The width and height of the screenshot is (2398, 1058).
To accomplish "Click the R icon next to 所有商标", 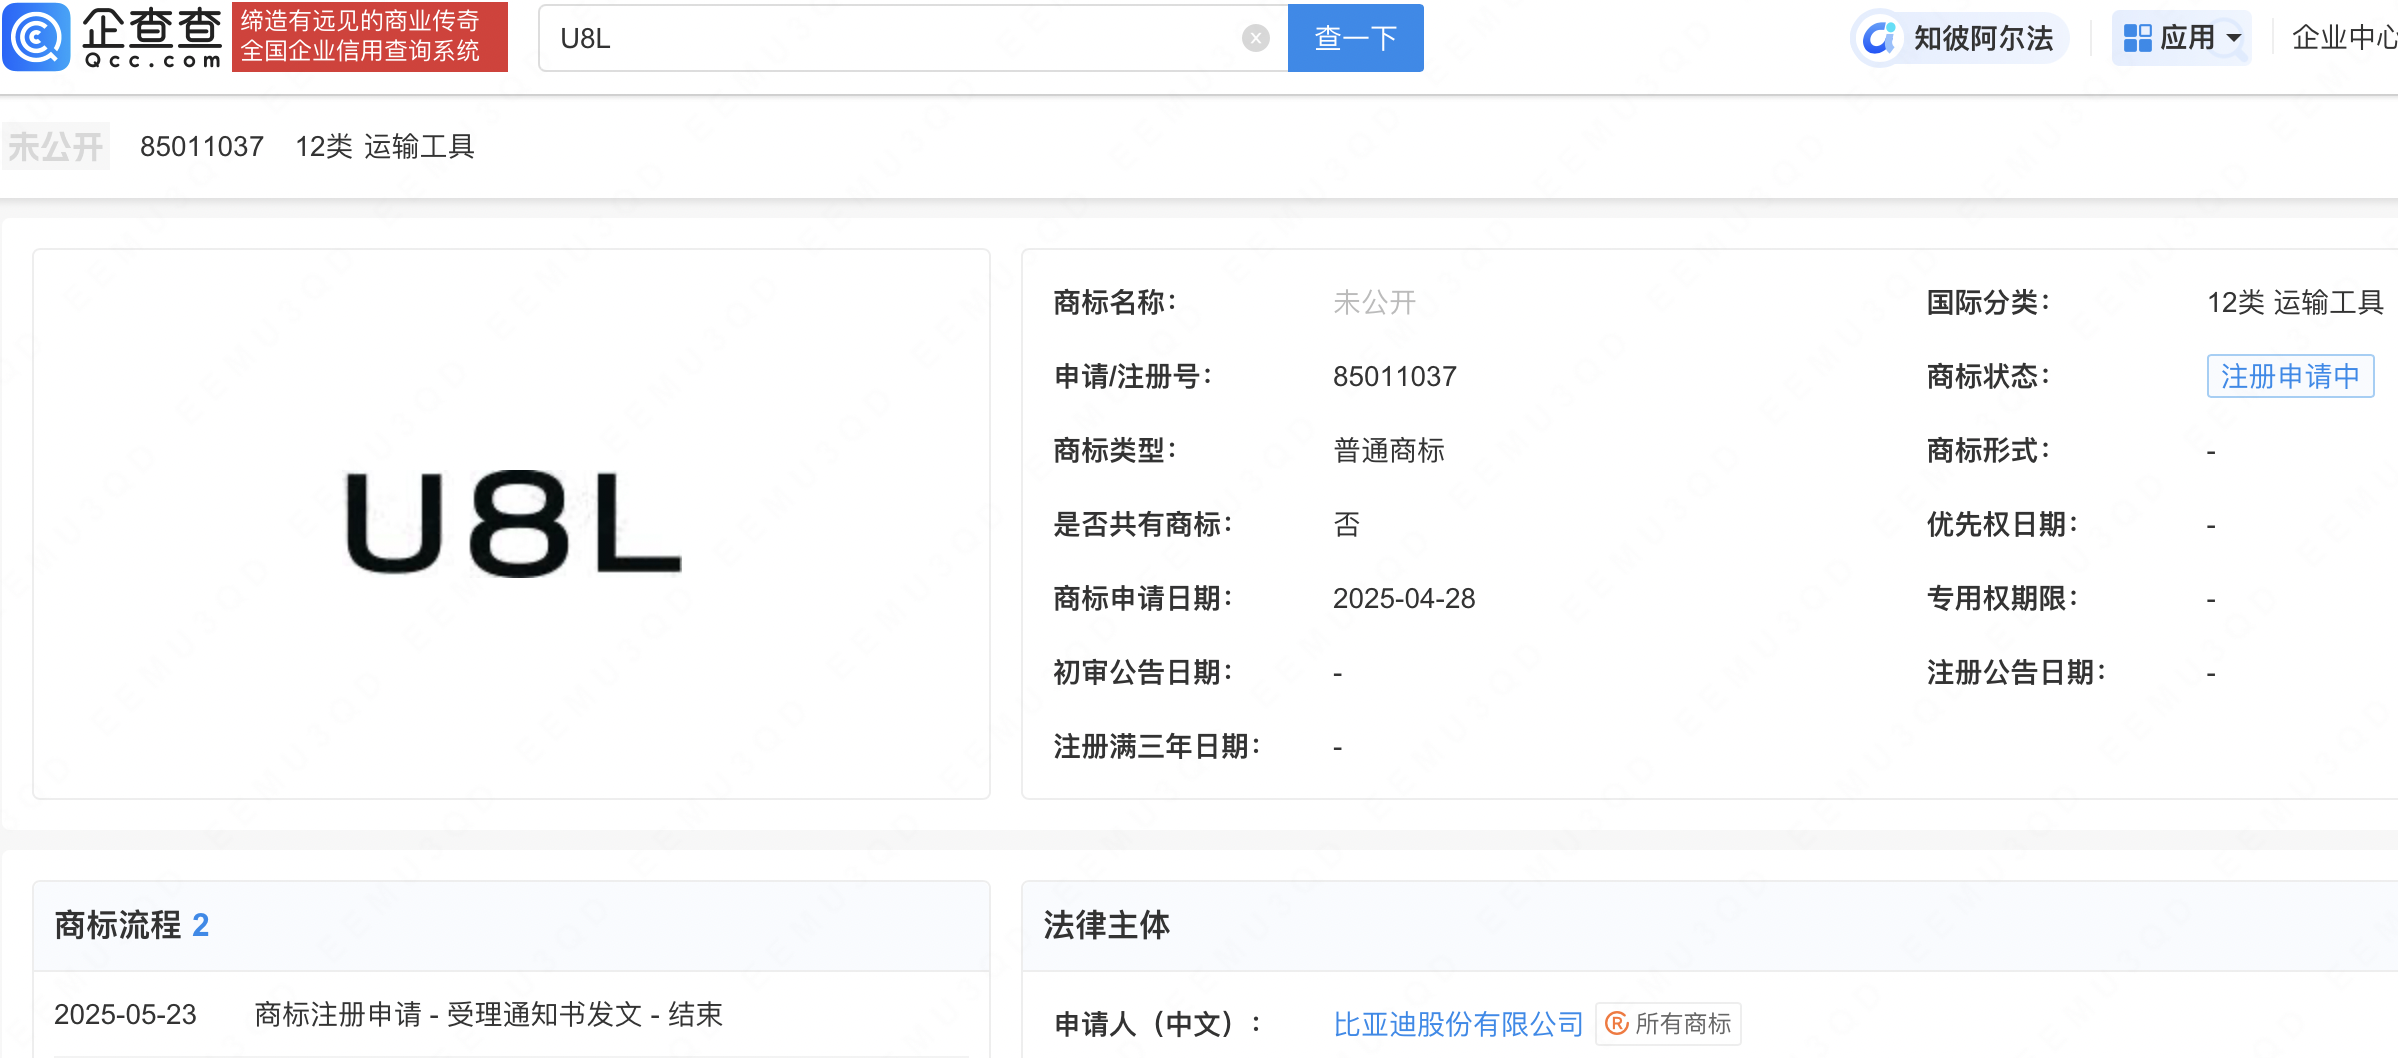I will (x=1616, y=1023).
